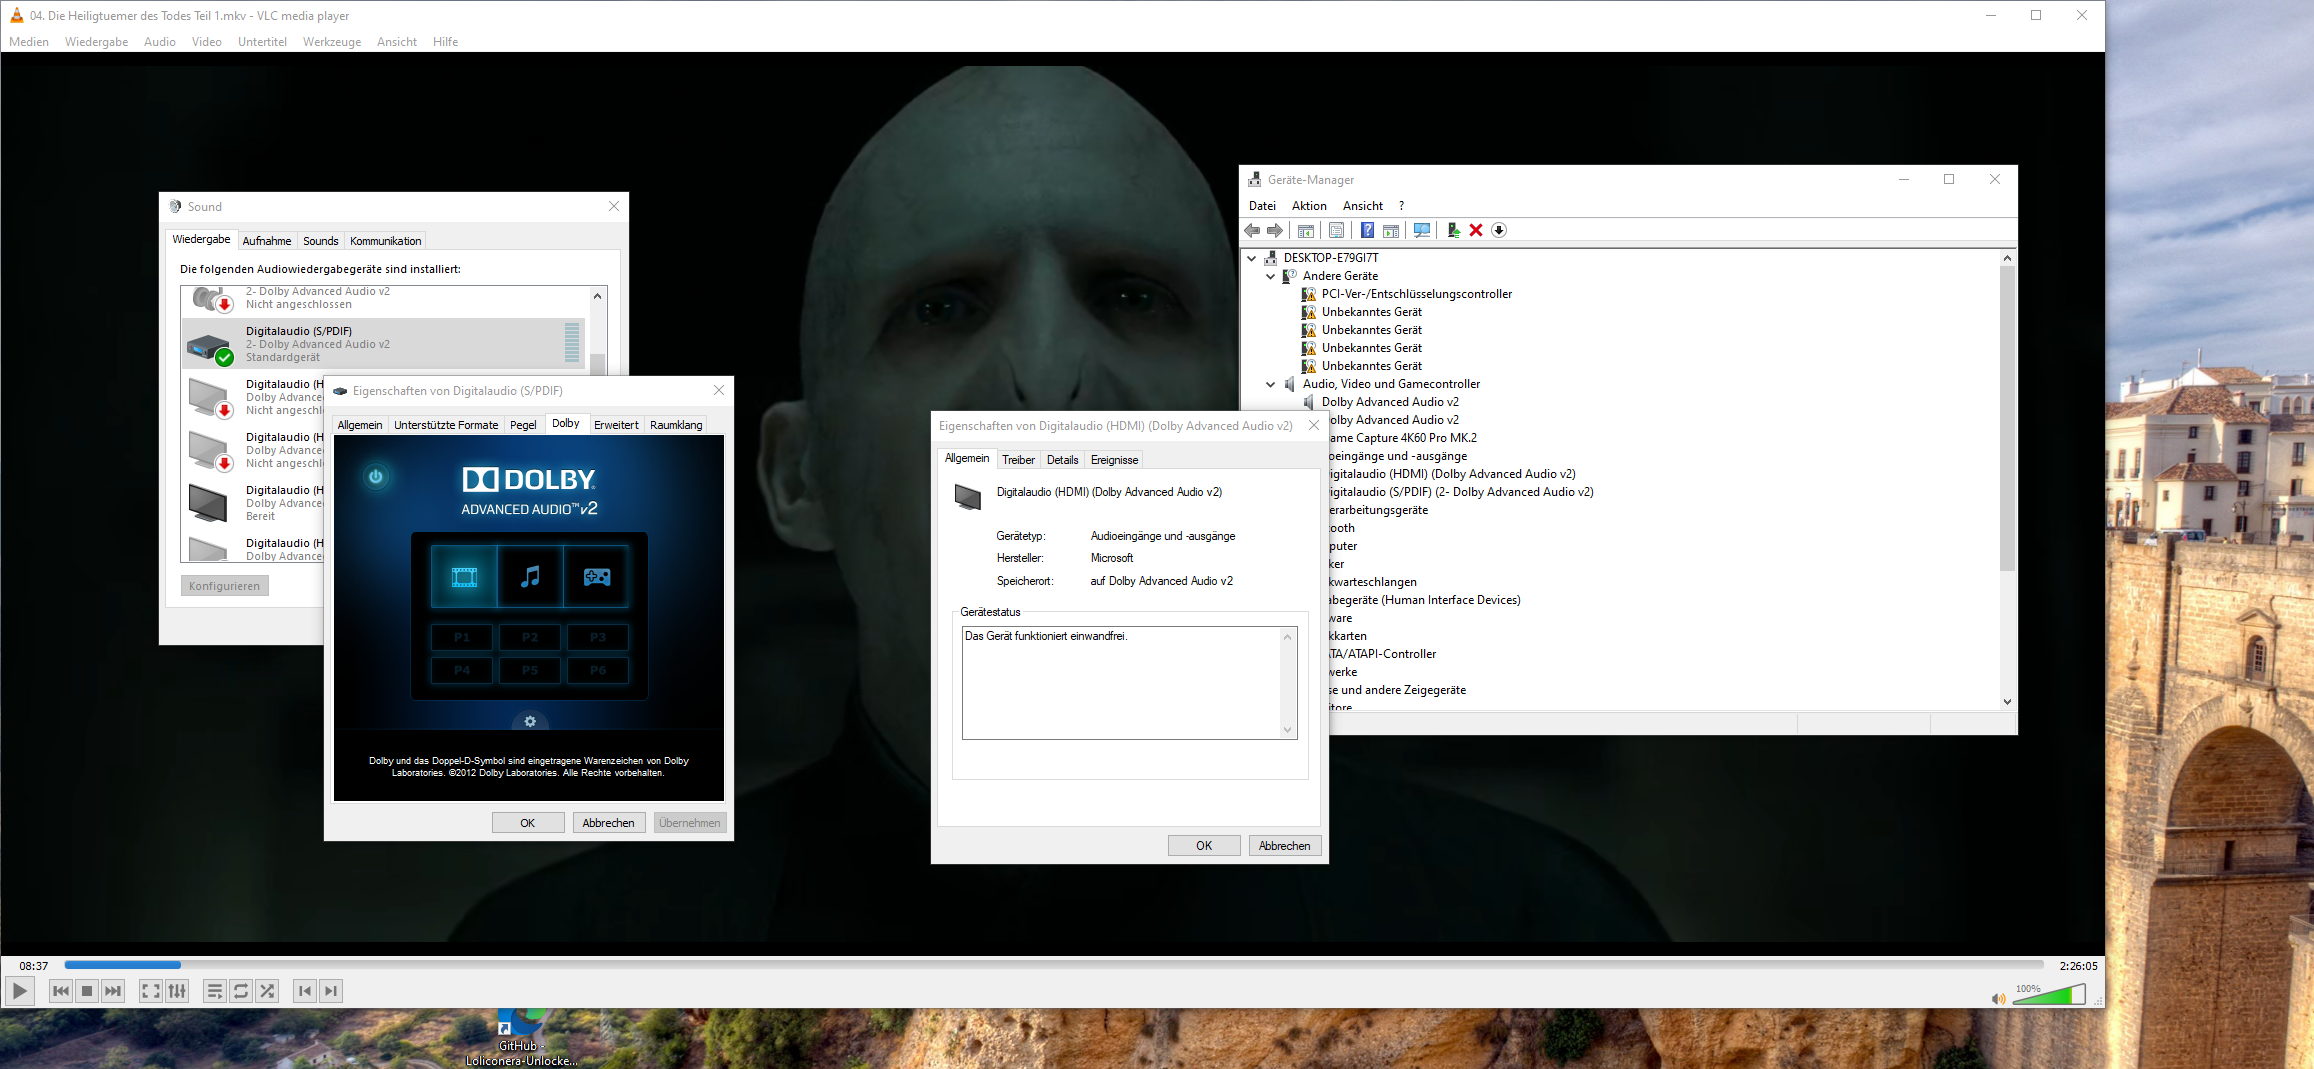The image size is (2314, 1069).
Task: Select the Dolby movie profile
Action: click(x=464, y=577)
